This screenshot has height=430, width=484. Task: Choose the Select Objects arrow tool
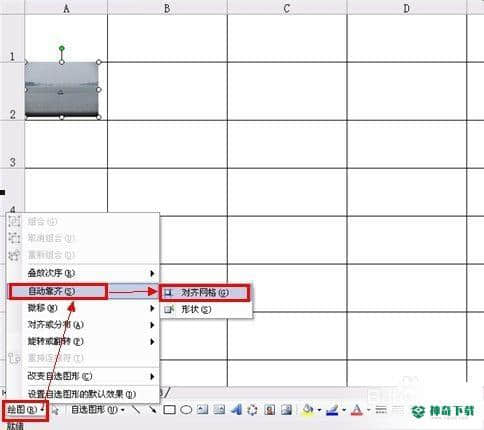click(x=55, y=410)
